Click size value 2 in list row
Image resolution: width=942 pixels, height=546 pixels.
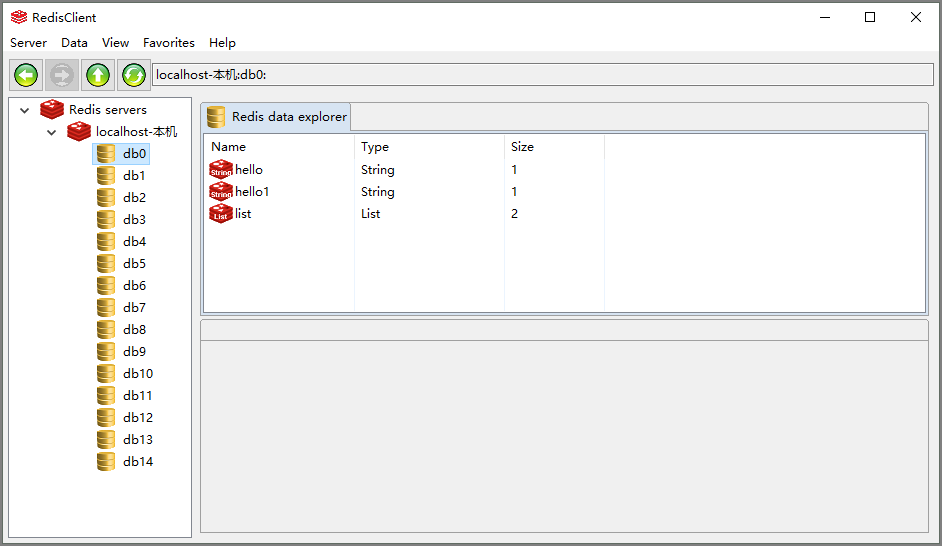(x=514, y=213)
